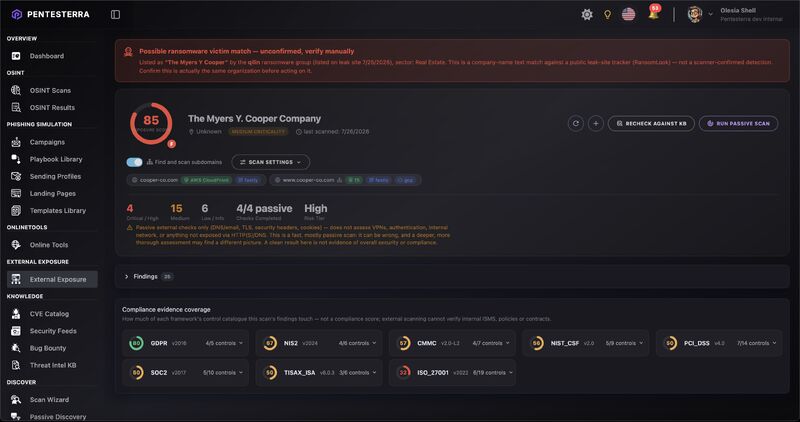Image resolution: width=800 pixels, height=422 pixels.
Task: Open the US flag language selector
Action: coord(629,14)
